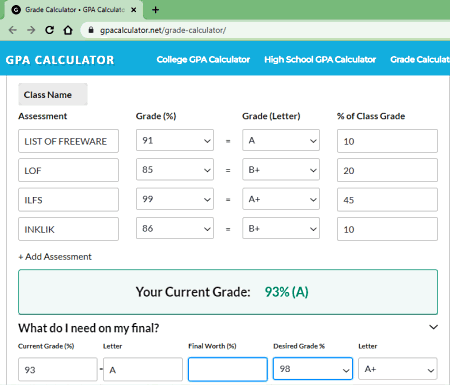Open the grade percent dropdown showing 99
450x385 pixels.
[x=175, y=199]
